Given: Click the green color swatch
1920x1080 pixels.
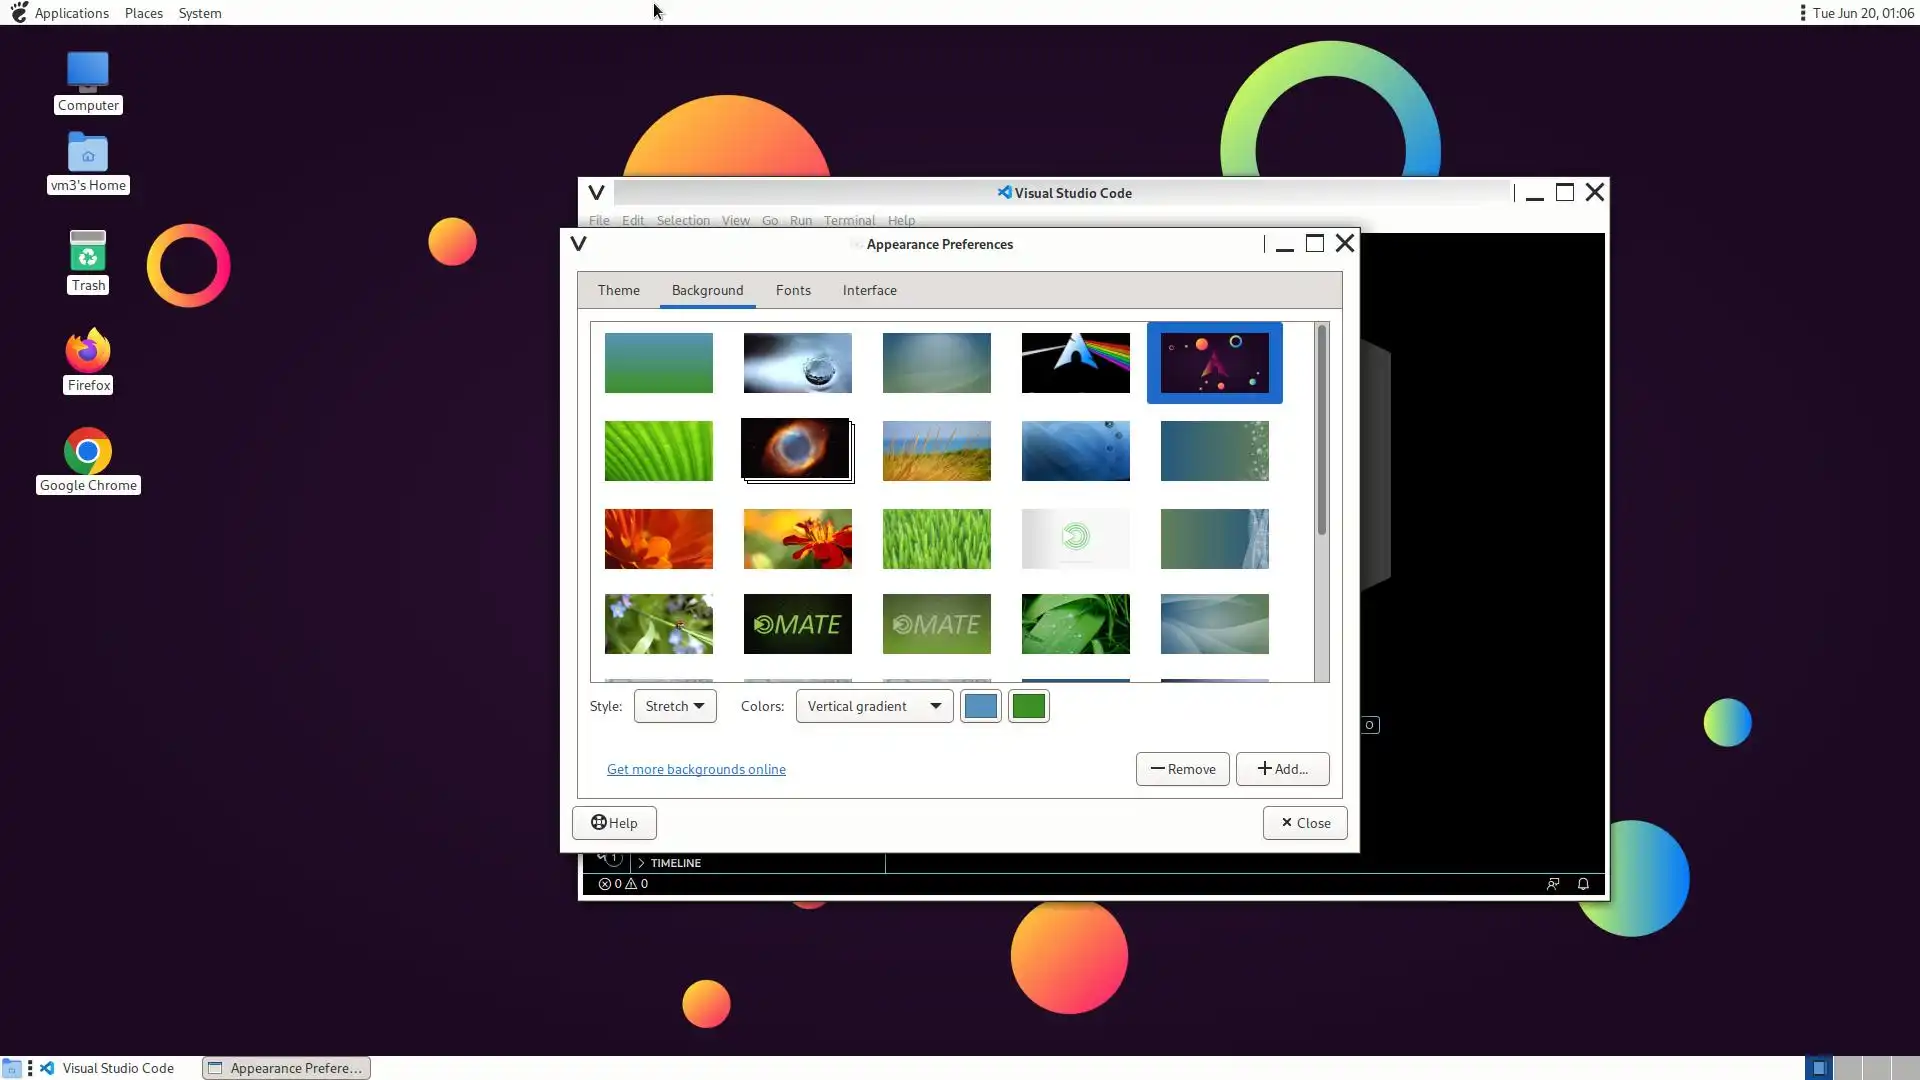Looking at the screenshot, I should [1028, 706].
